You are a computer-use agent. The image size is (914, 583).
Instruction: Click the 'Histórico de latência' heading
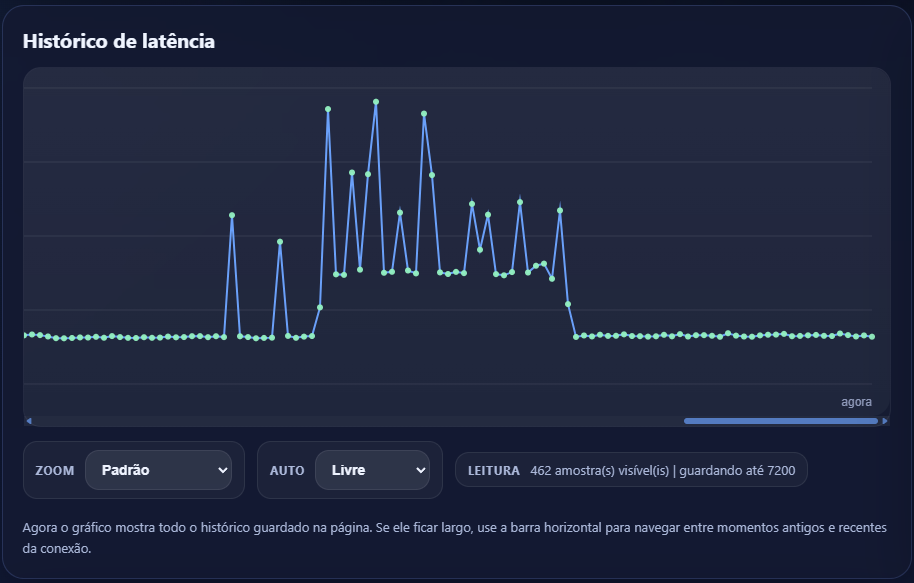119,41
